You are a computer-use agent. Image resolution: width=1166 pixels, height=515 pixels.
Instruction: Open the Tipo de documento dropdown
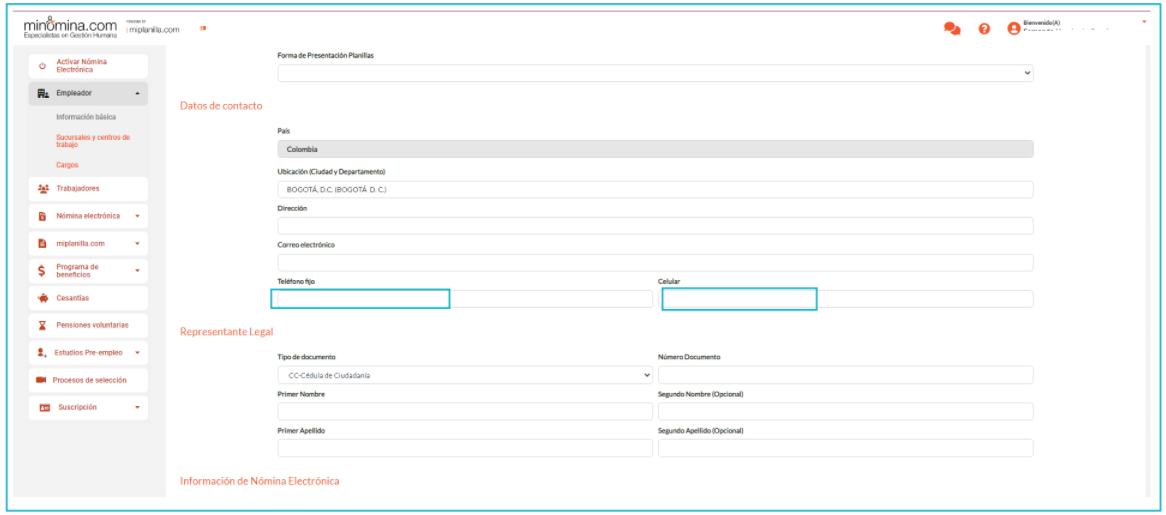point(464,375)
